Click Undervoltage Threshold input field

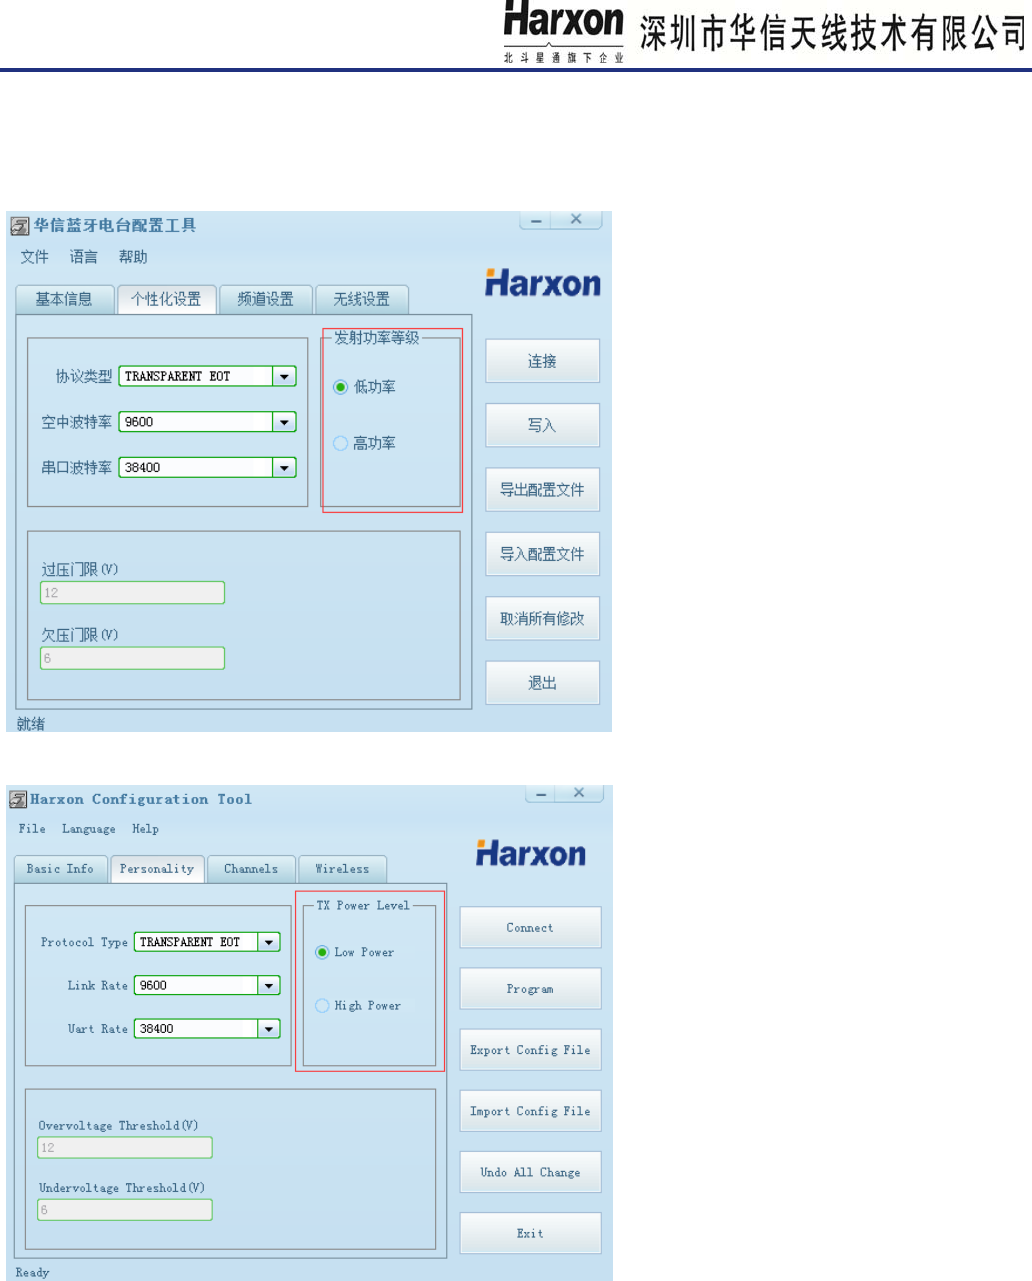[x=125, y=1210]
